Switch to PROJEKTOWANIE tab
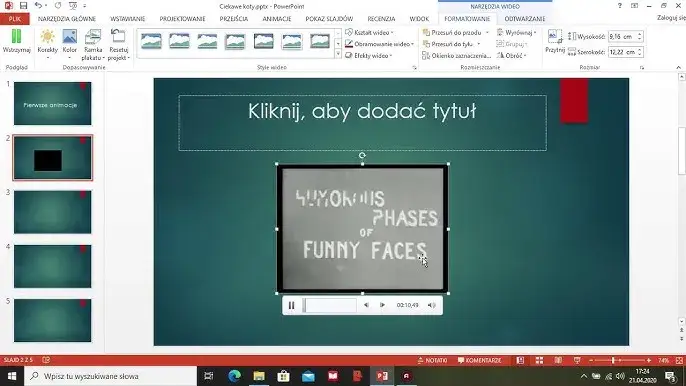Image resolution: width=686 pixels, height=386 pixels. pos(182,19)
